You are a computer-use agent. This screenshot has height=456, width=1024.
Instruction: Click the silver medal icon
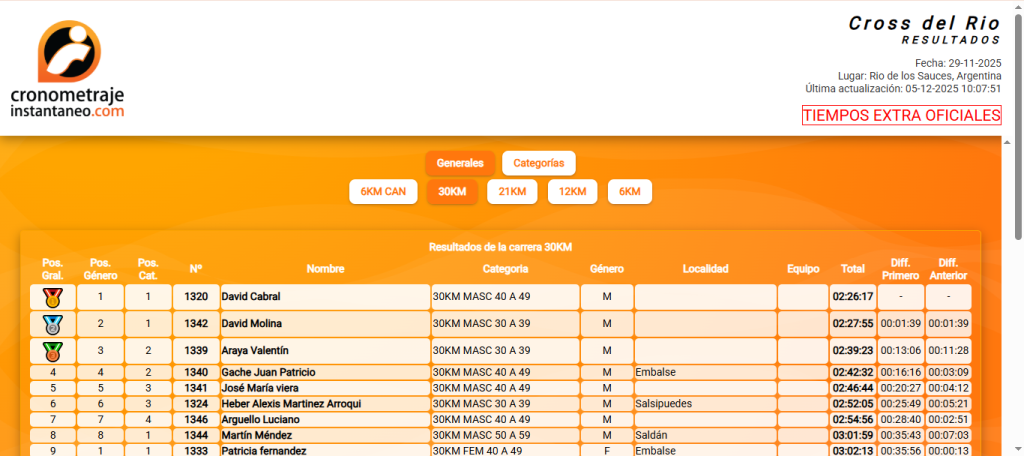click(x=52, y=324)
